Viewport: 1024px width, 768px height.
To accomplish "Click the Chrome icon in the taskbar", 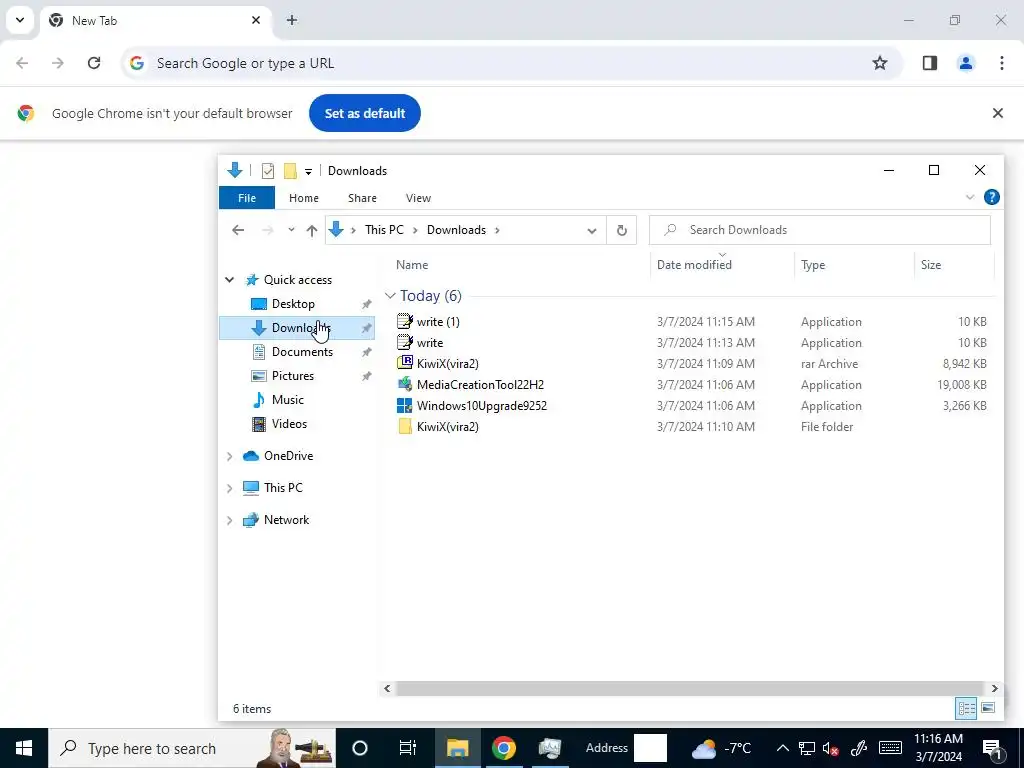I will pos(504,748).
